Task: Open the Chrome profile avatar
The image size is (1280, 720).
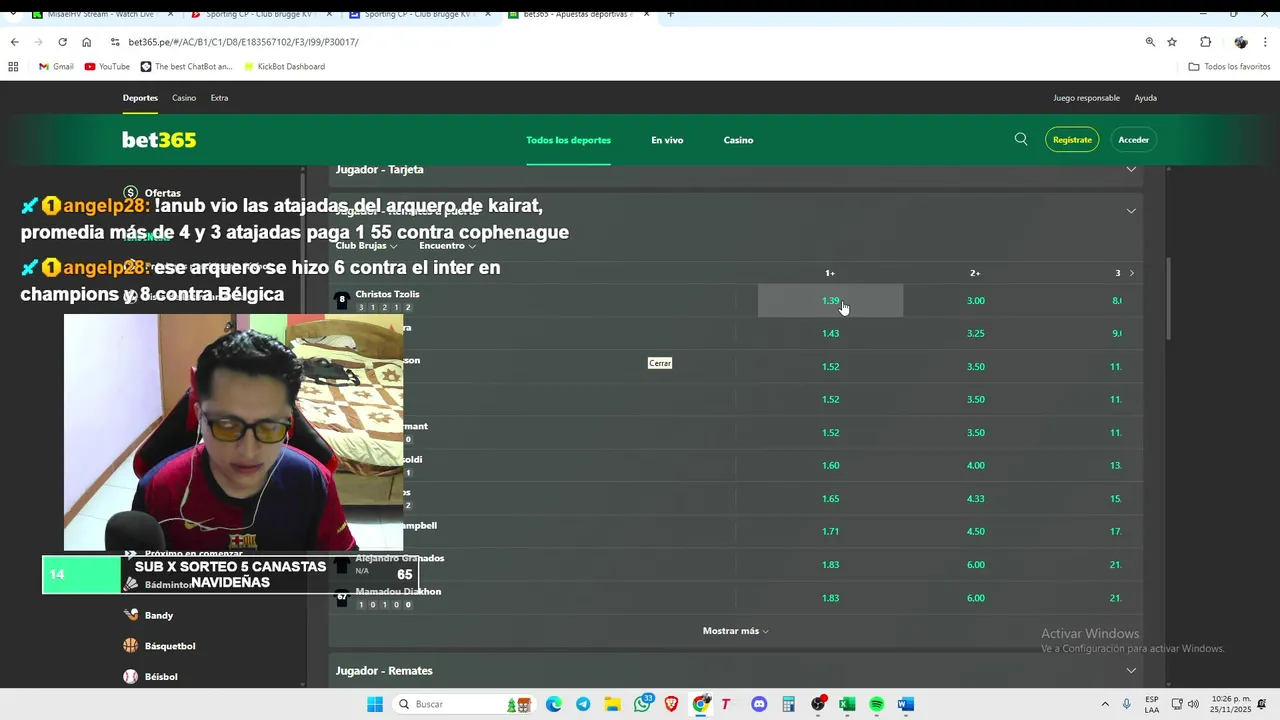Action: 1240,42
